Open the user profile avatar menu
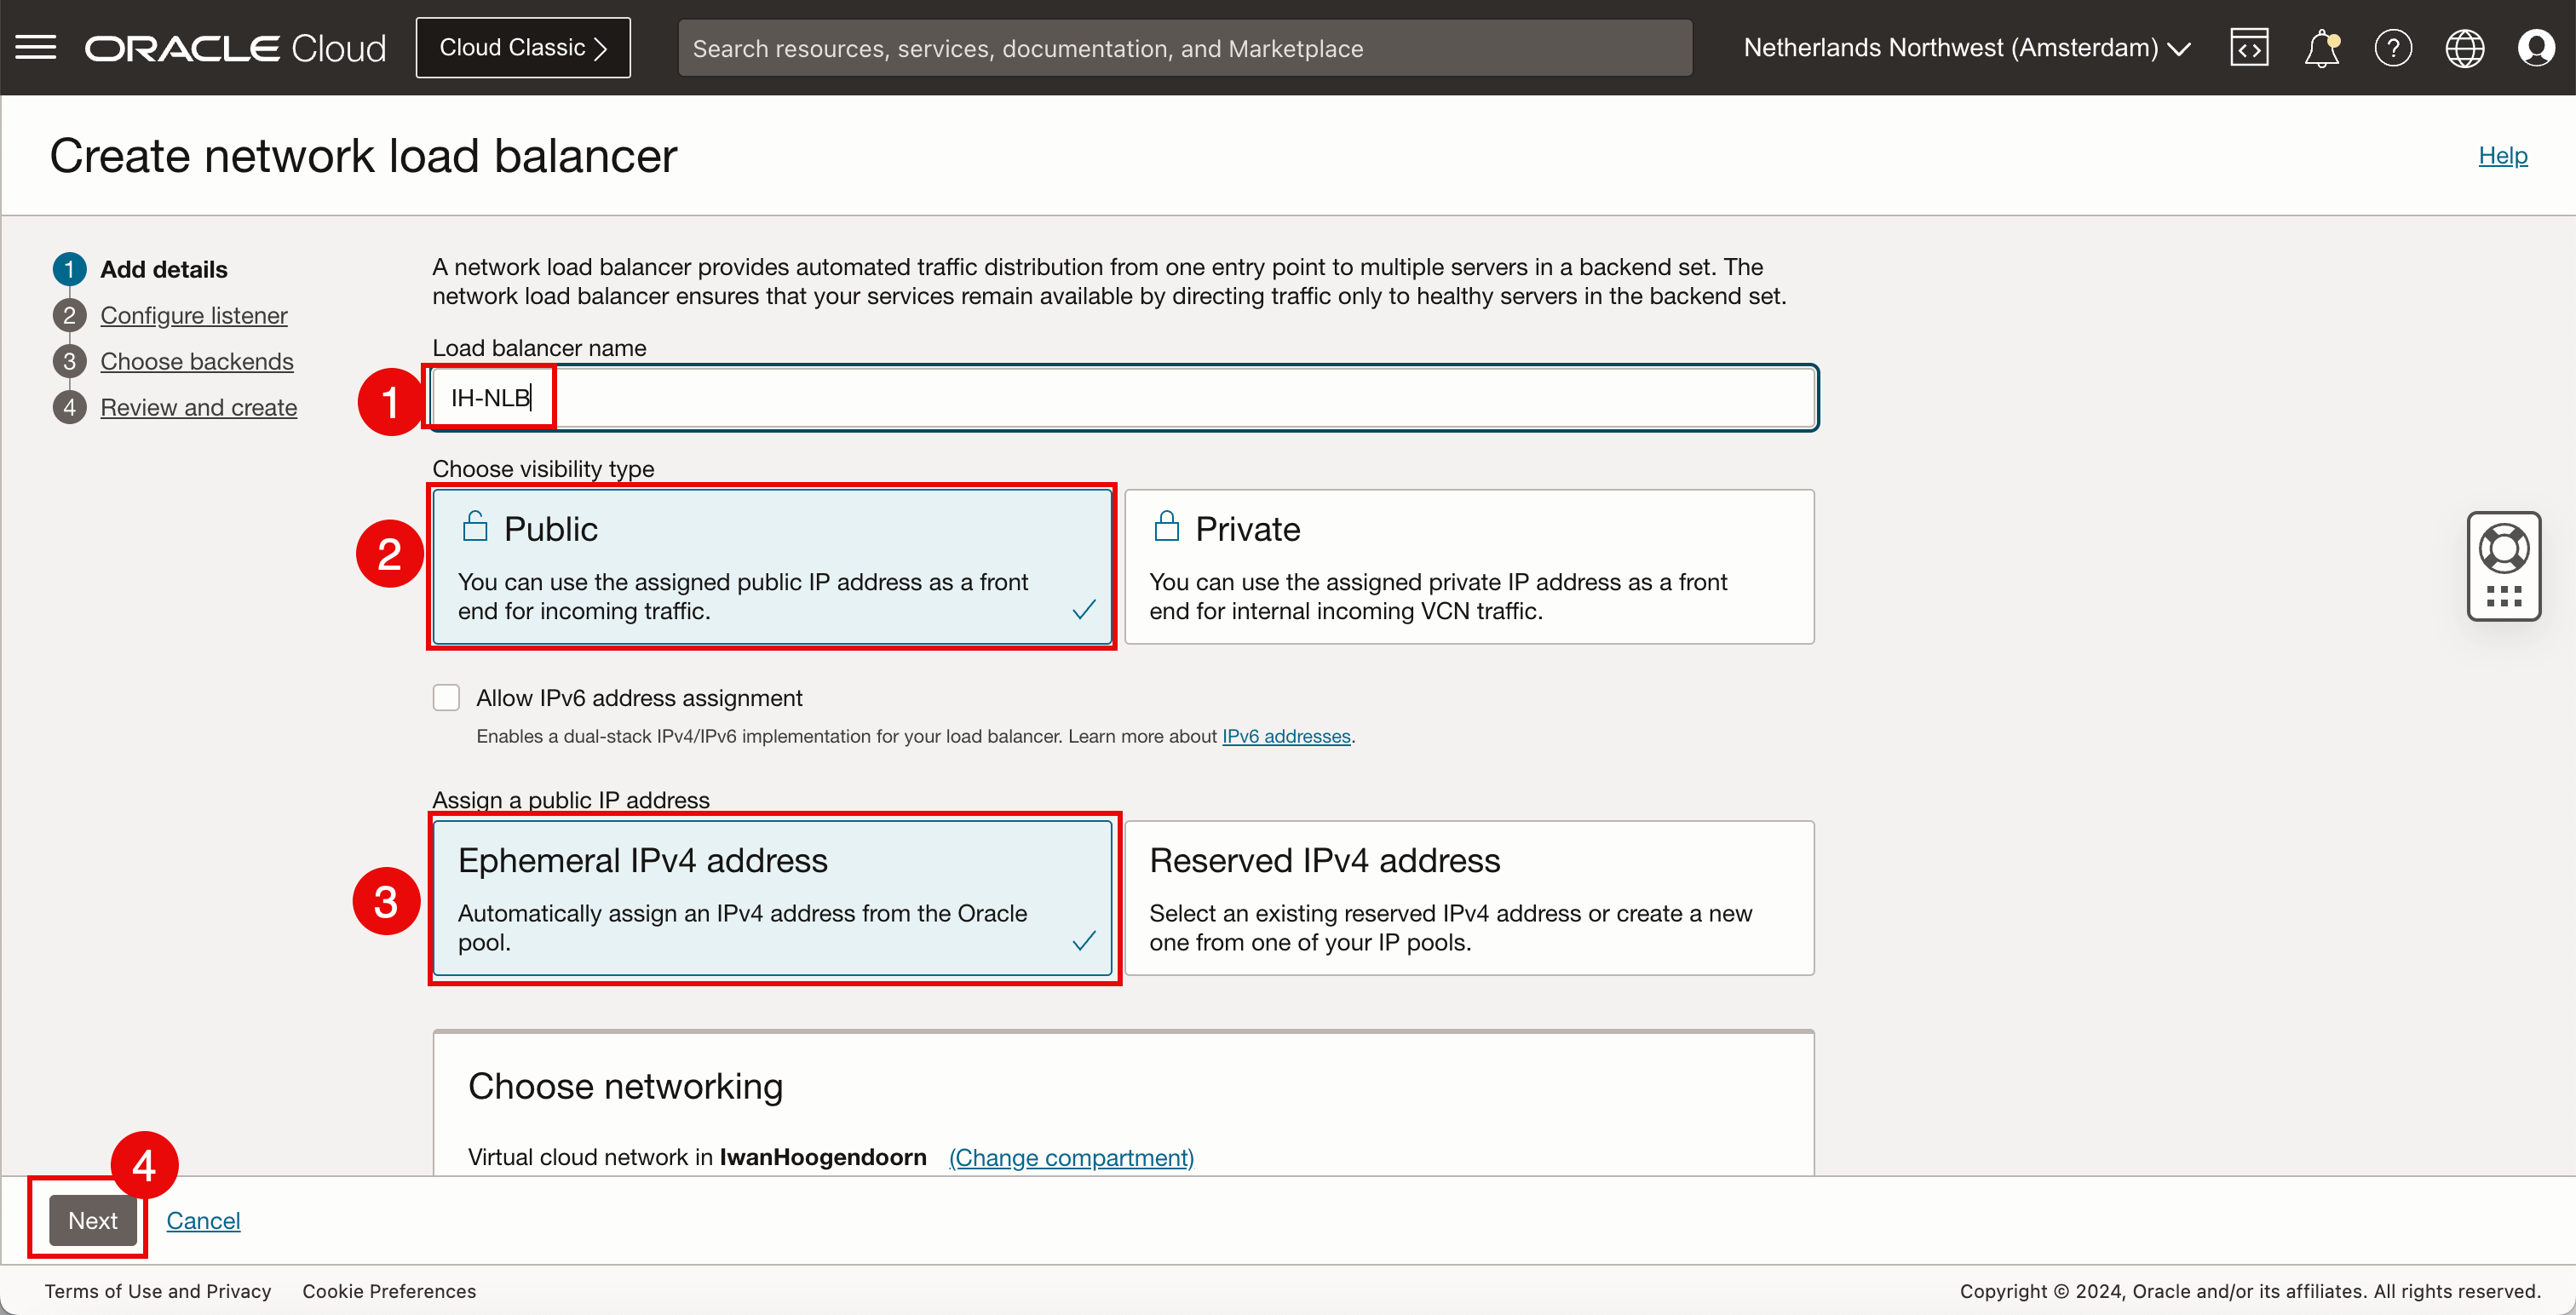Viewport: 2576px width, 1315px height. pos(2536,47)
